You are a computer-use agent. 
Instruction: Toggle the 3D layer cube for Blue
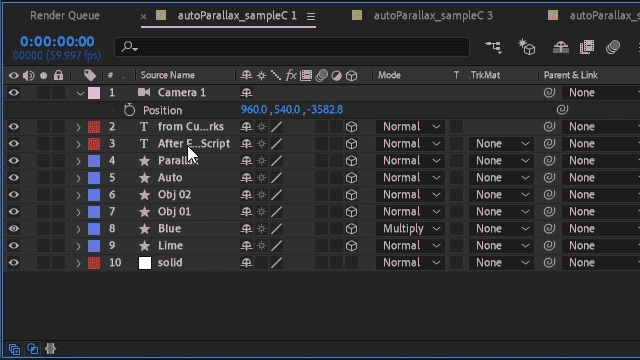(351, 229)
